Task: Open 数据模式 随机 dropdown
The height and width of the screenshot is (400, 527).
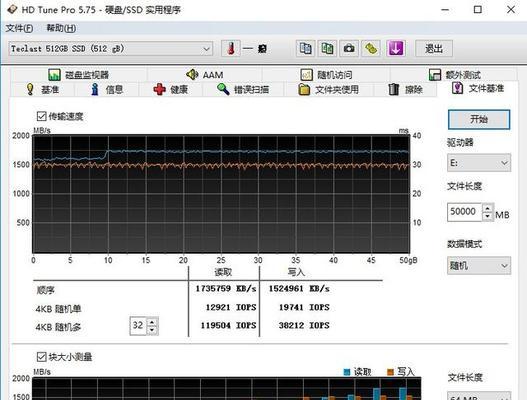Action: coord(479,266)
